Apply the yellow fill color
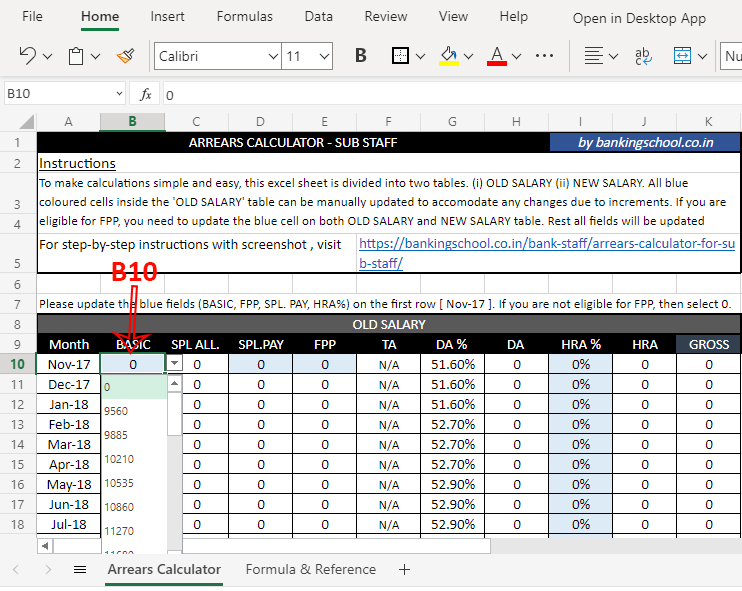 [x=449, y=56]
